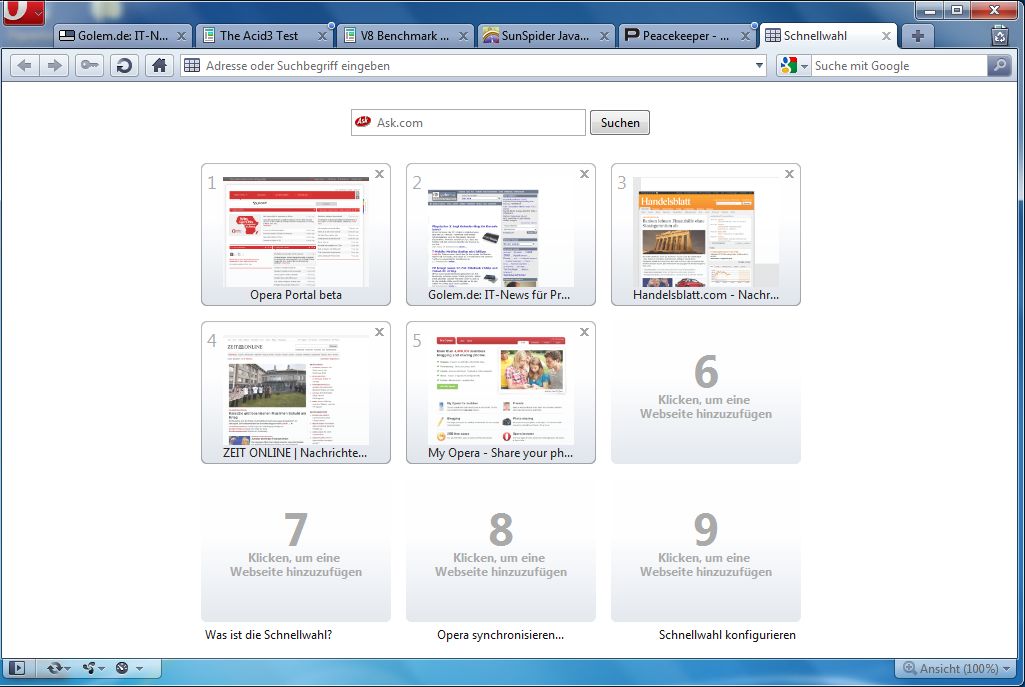Click the password wand key icon
This screenshot has height=687, width=1025.
(90, 66)
